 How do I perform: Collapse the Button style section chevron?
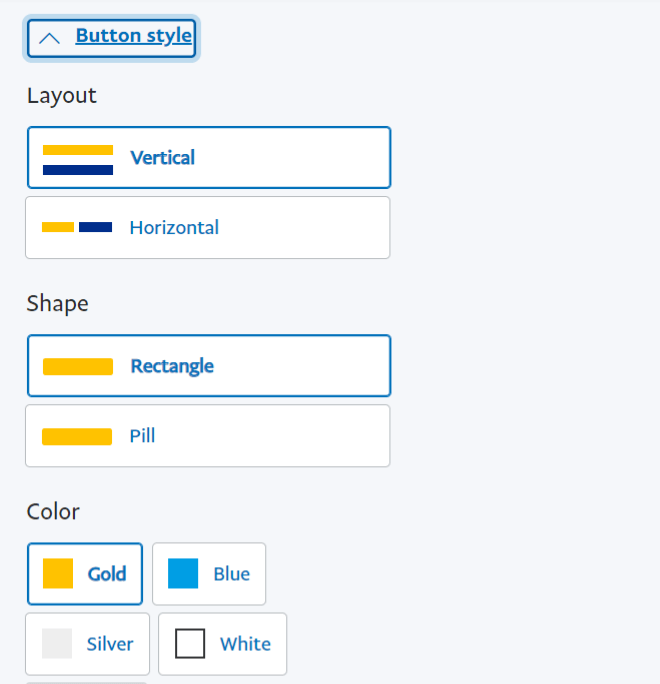49,39
